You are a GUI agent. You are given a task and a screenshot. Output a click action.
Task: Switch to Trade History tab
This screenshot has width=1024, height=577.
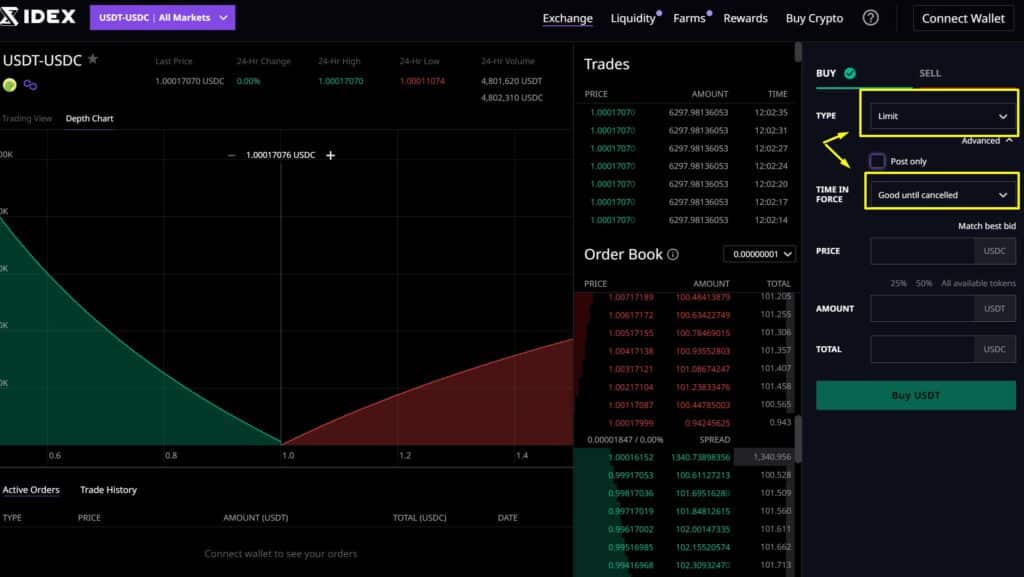108,490
